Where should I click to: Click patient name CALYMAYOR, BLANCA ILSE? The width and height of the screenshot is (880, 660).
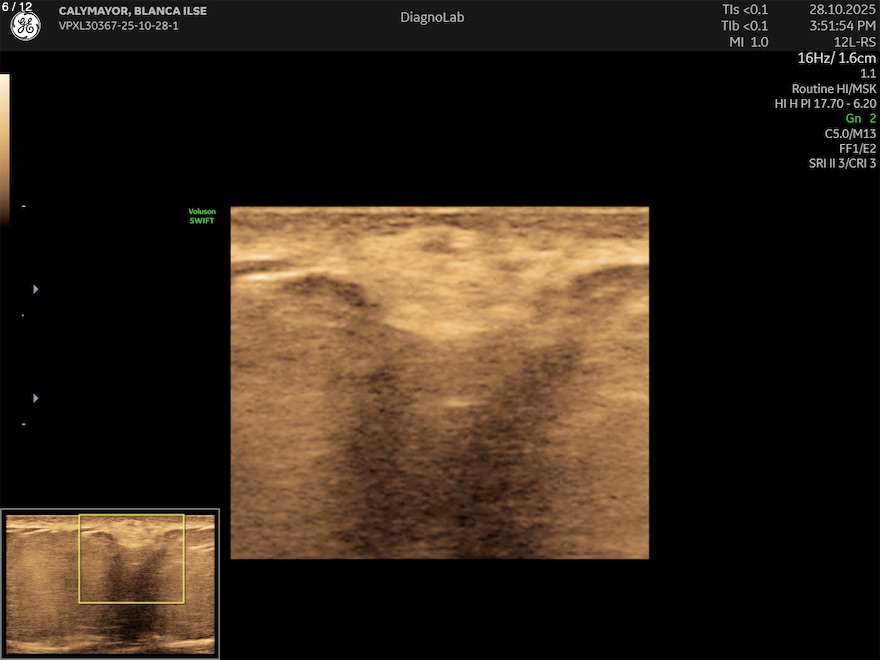[133, 11]
